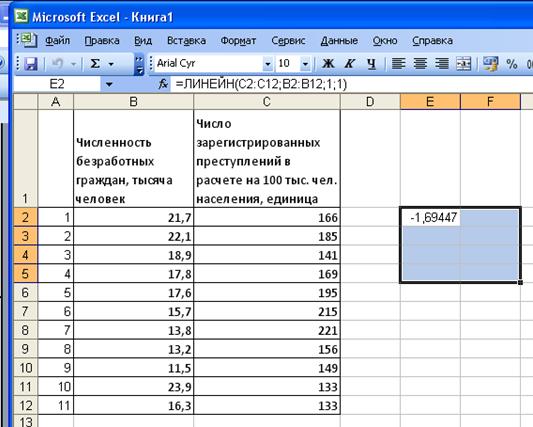Click cell with value 221

click(267, 330)
